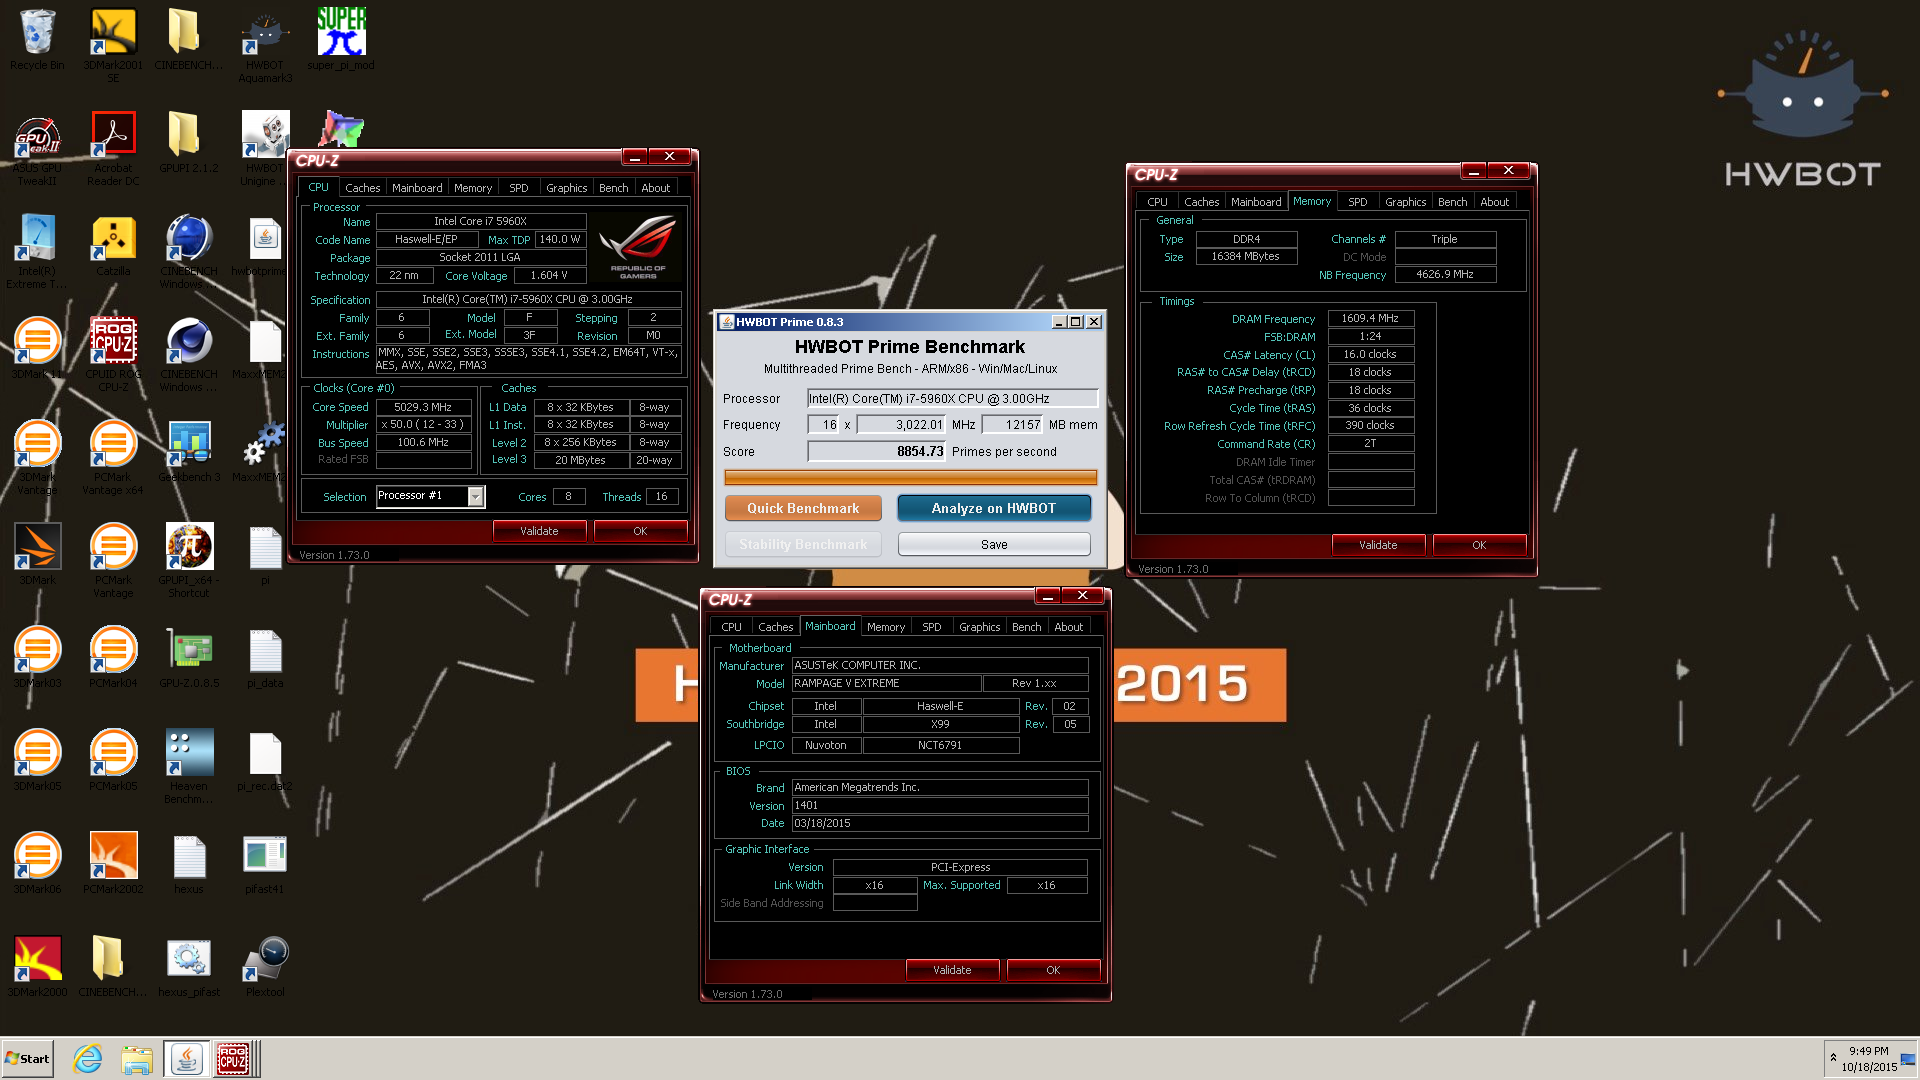Launch super_pi_mod from the desktop

tap(341, 40)
